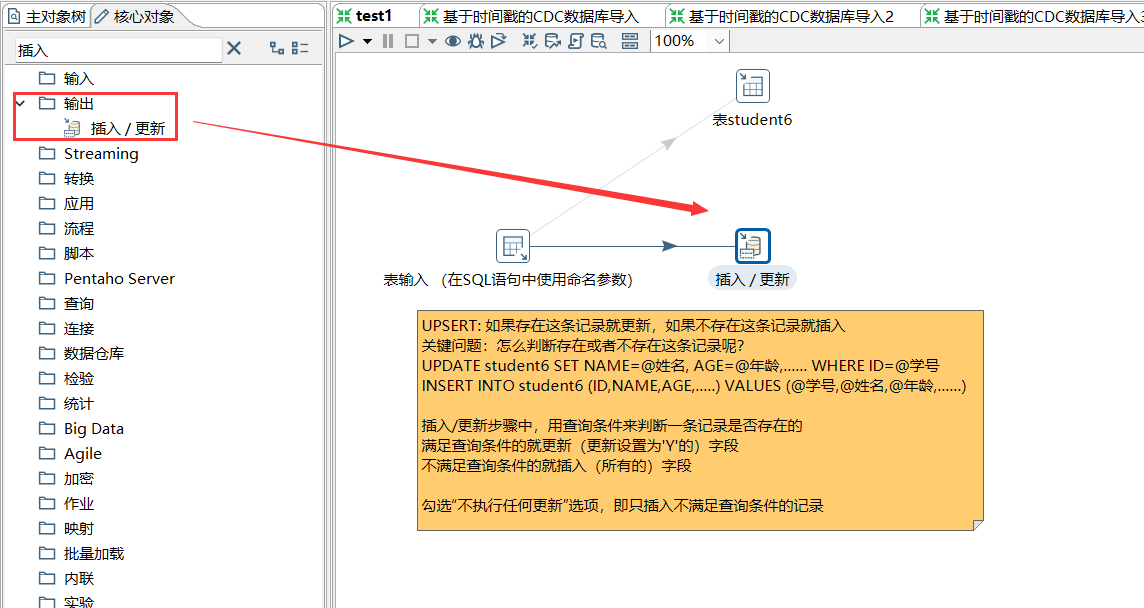The height and width of the screenshot is (608, 1144).
Task: Collapse the 输出 folder in the tree
Action: point(22,102)
